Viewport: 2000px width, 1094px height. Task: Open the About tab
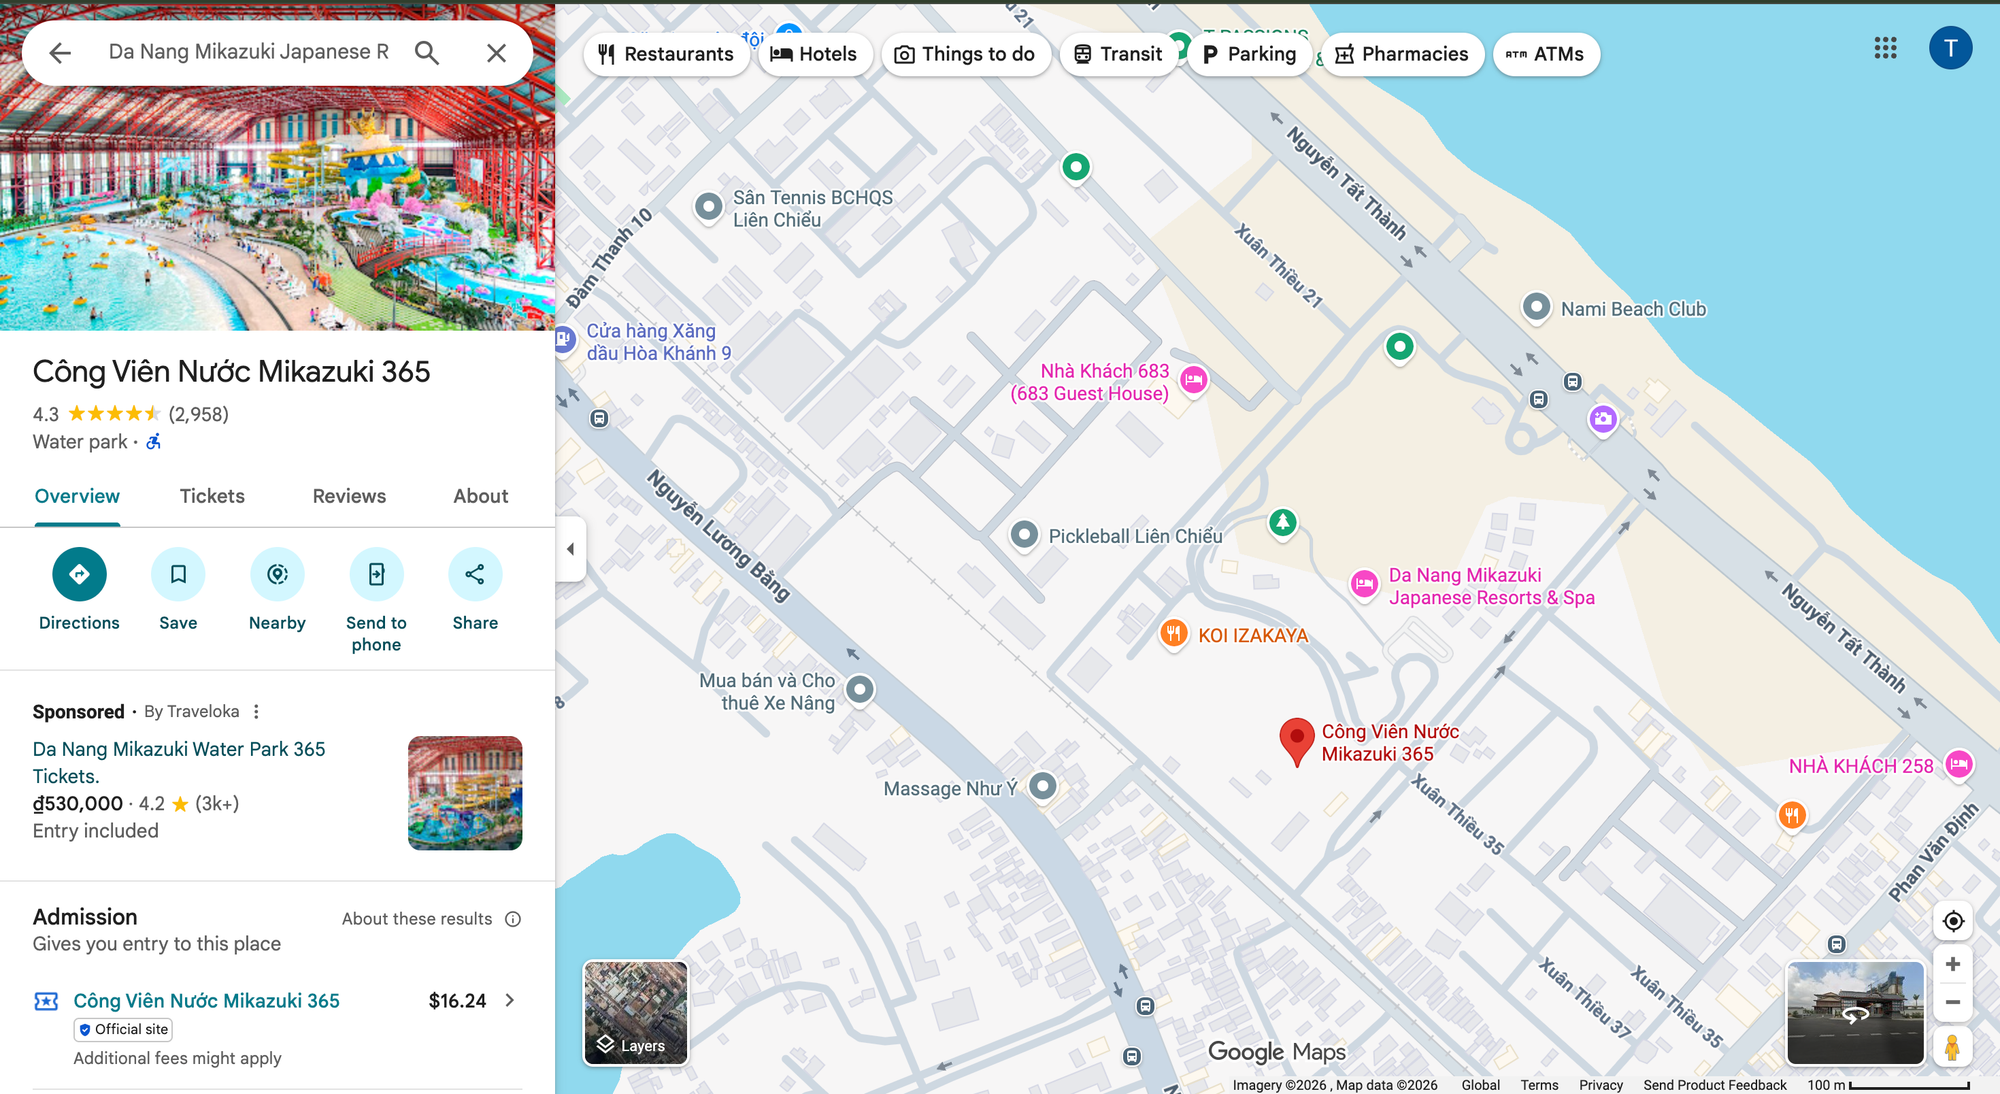(x=481, y=496)
